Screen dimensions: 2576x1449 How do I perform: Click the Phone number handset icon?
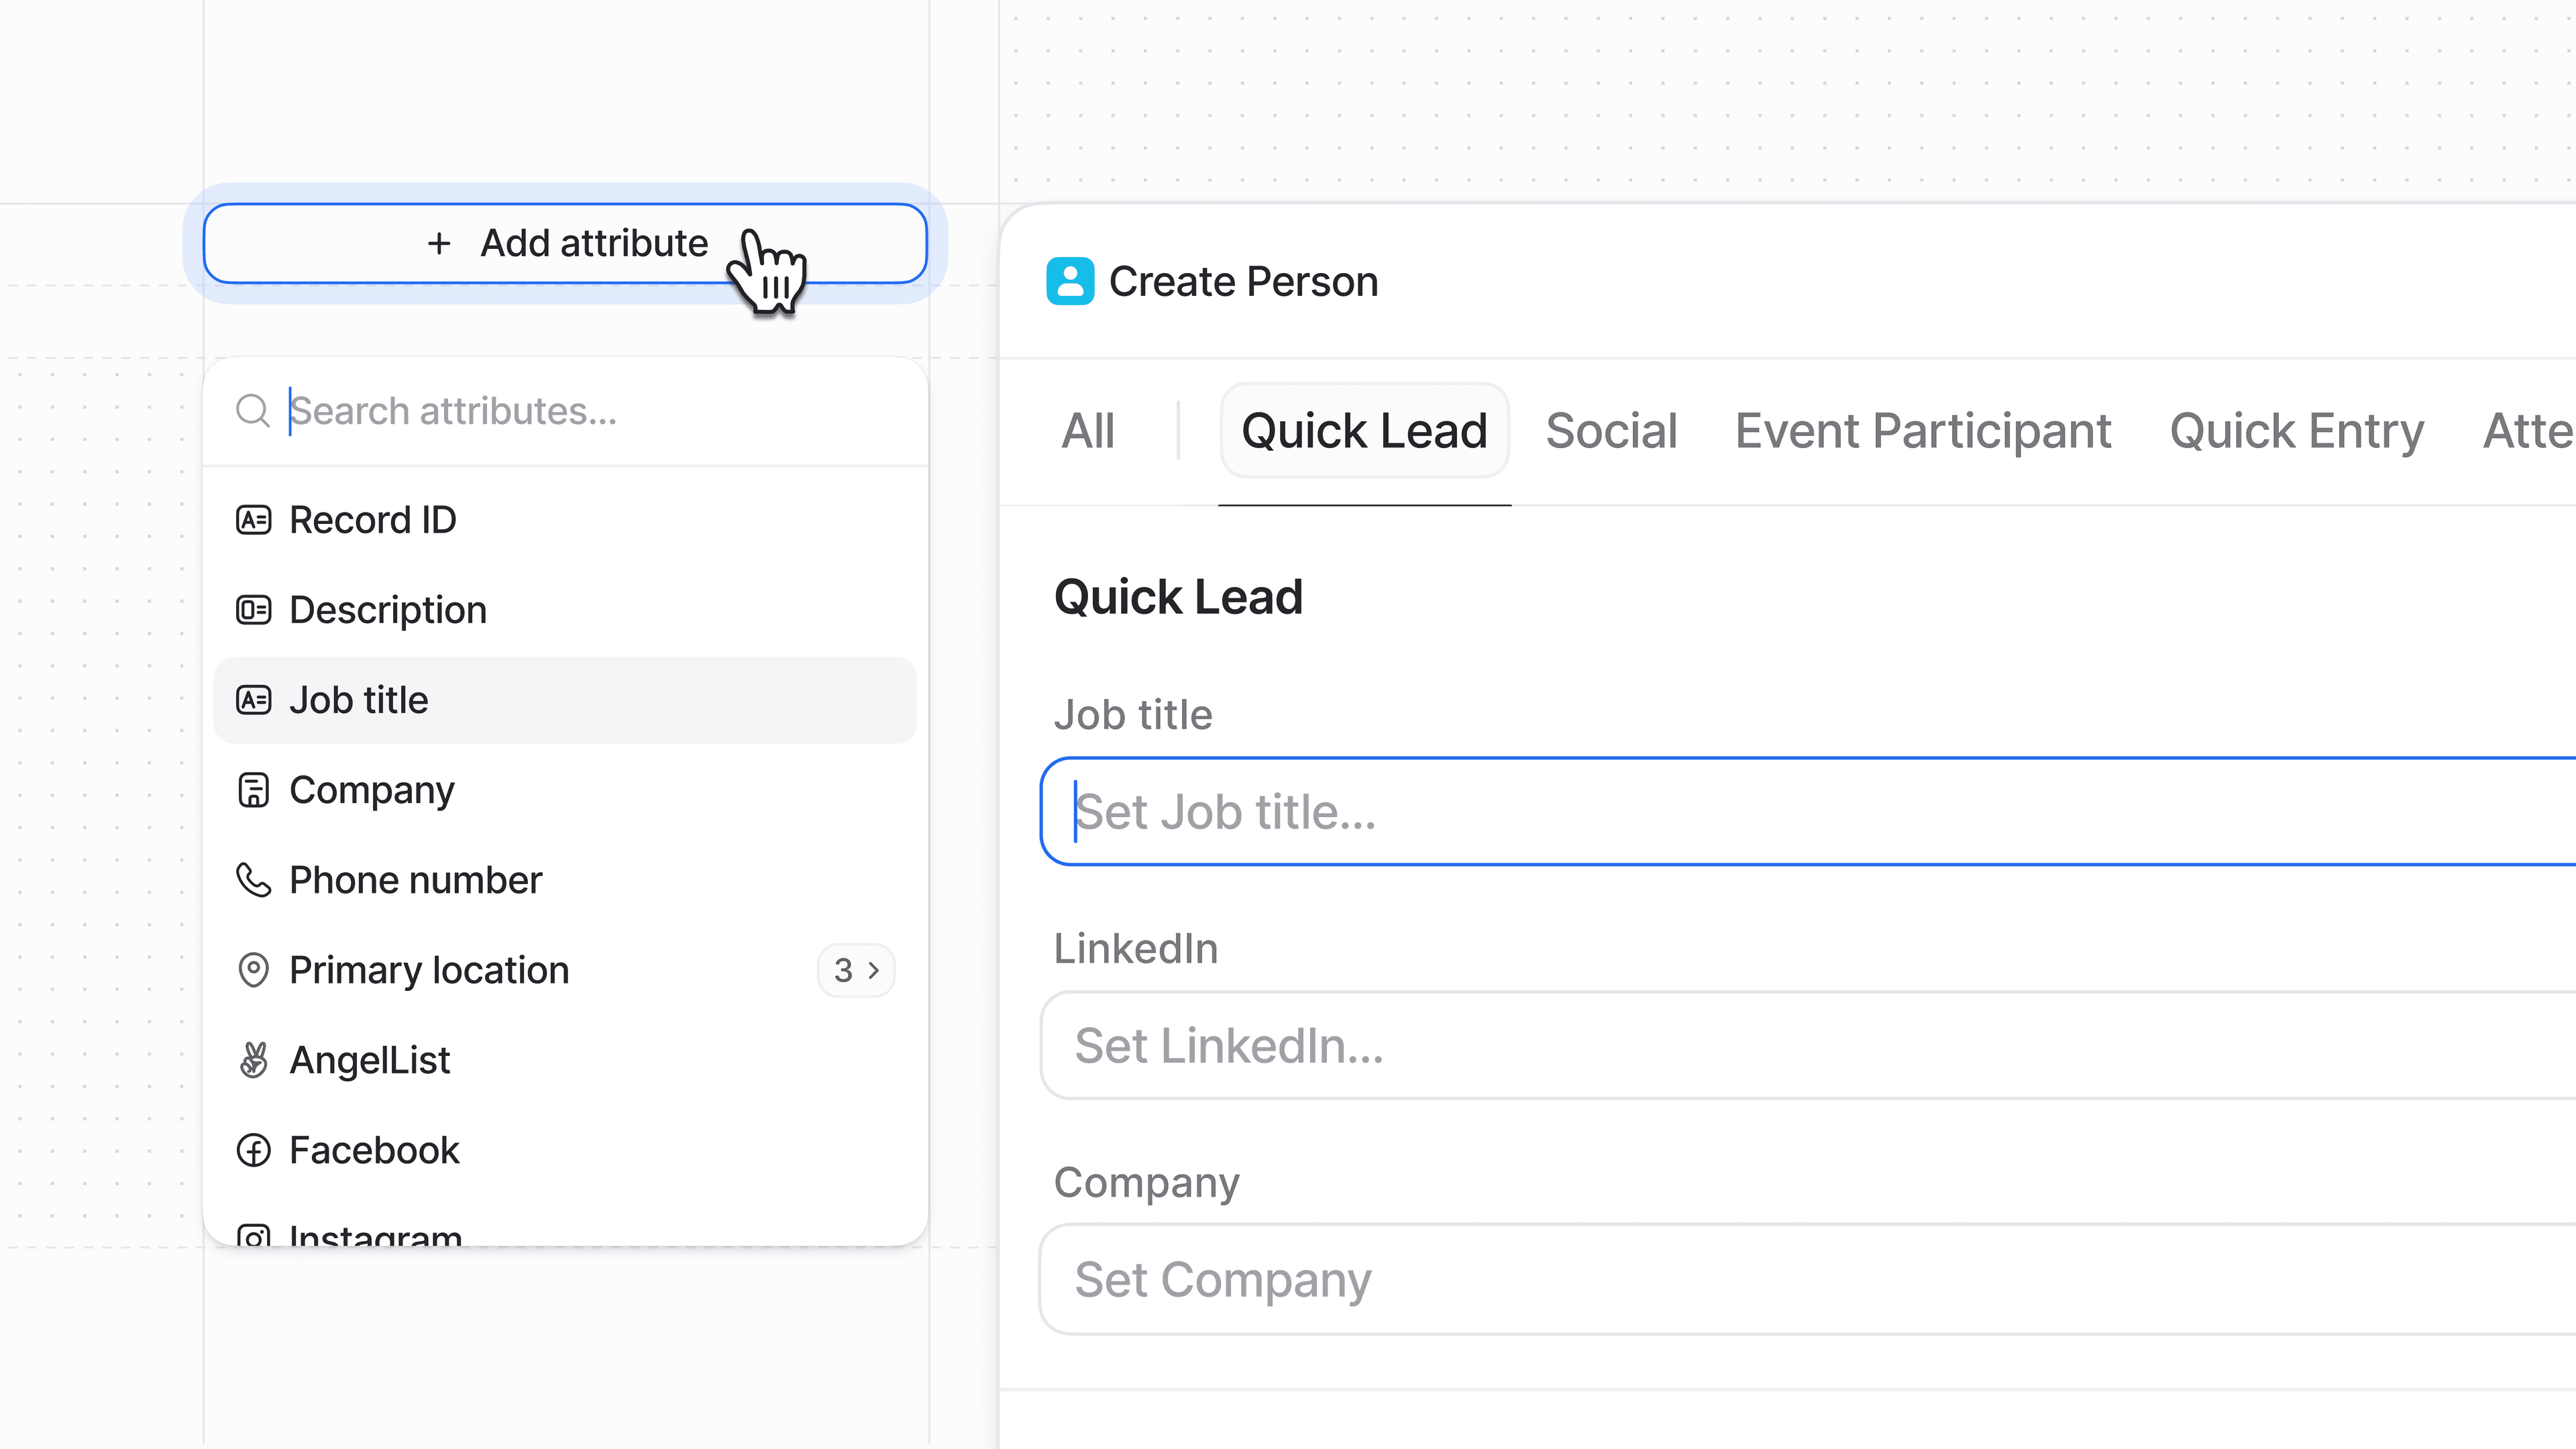tap(253, 880)
